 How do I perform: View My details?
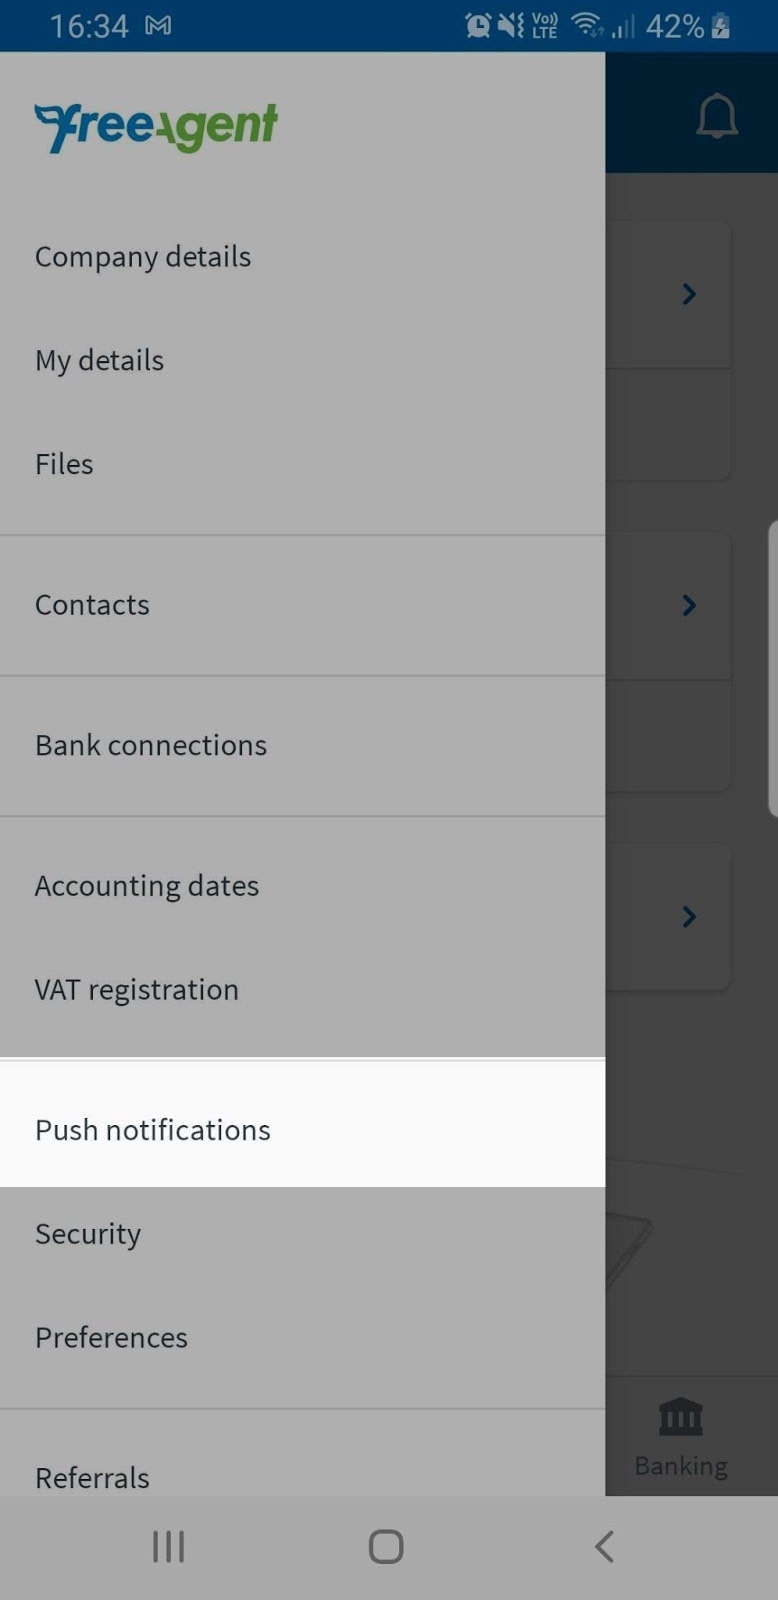point(99,360)
